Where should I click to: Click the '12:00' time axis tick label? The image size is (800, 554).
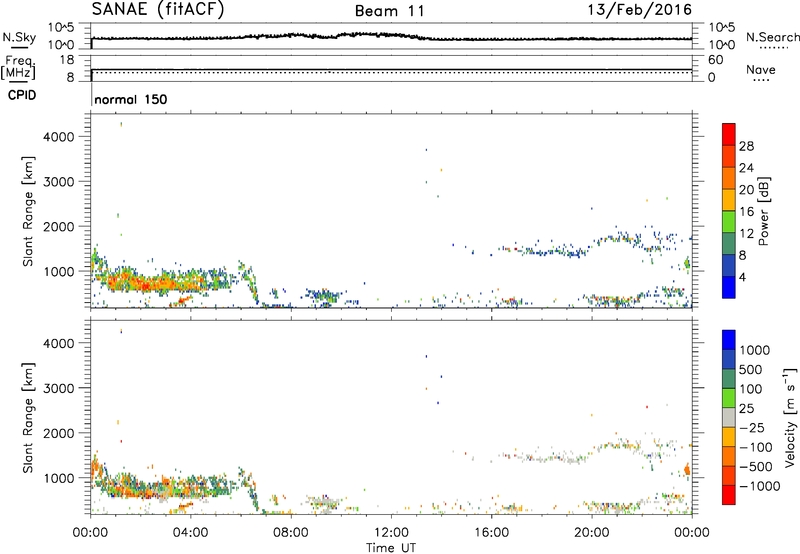[x=391, y=533]
